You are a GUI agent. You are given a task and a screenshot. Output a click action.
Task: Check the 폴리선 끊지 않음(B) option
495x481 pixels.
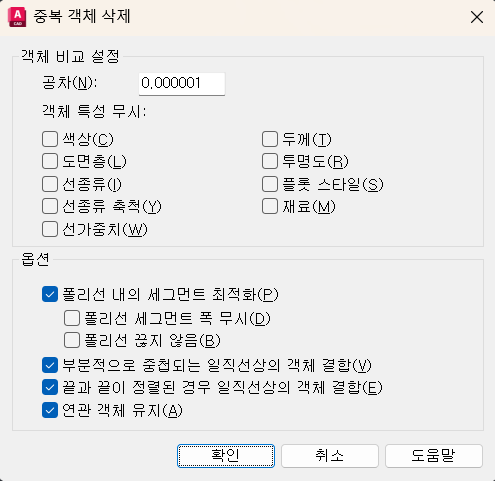pyautogui.click(x=72, y=340)
